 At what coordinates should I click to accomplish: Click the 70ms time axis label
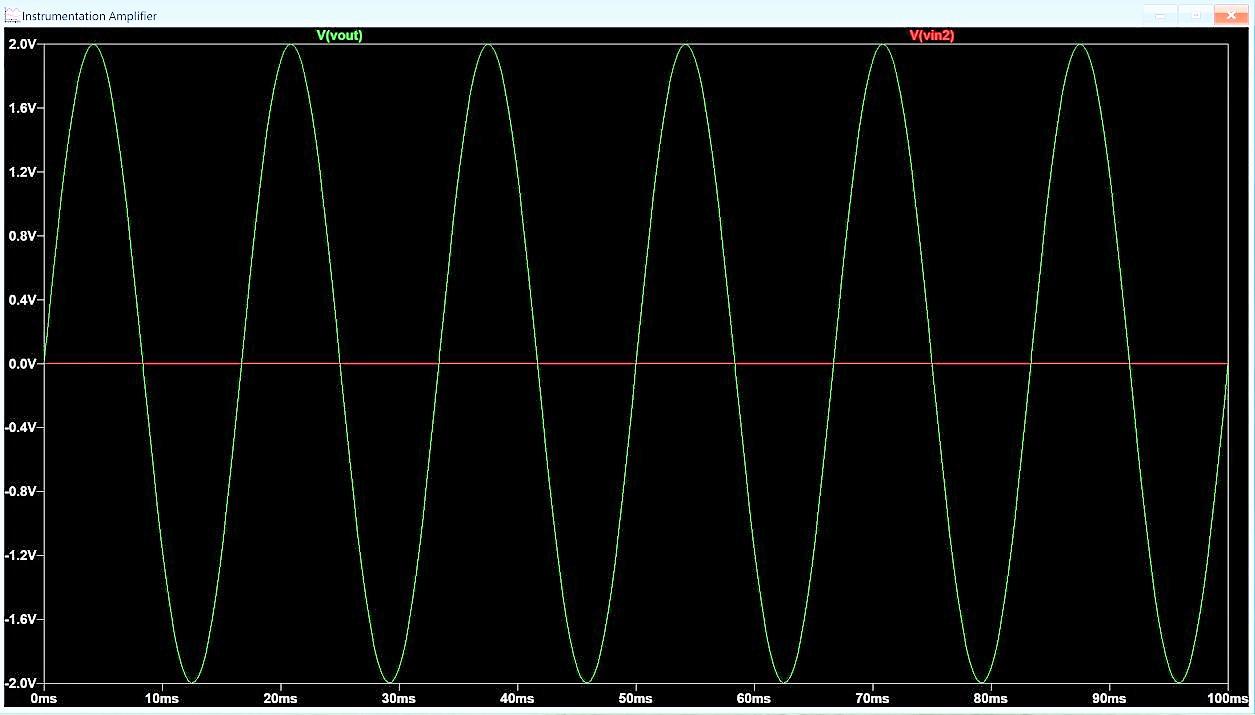click(872, 698)
